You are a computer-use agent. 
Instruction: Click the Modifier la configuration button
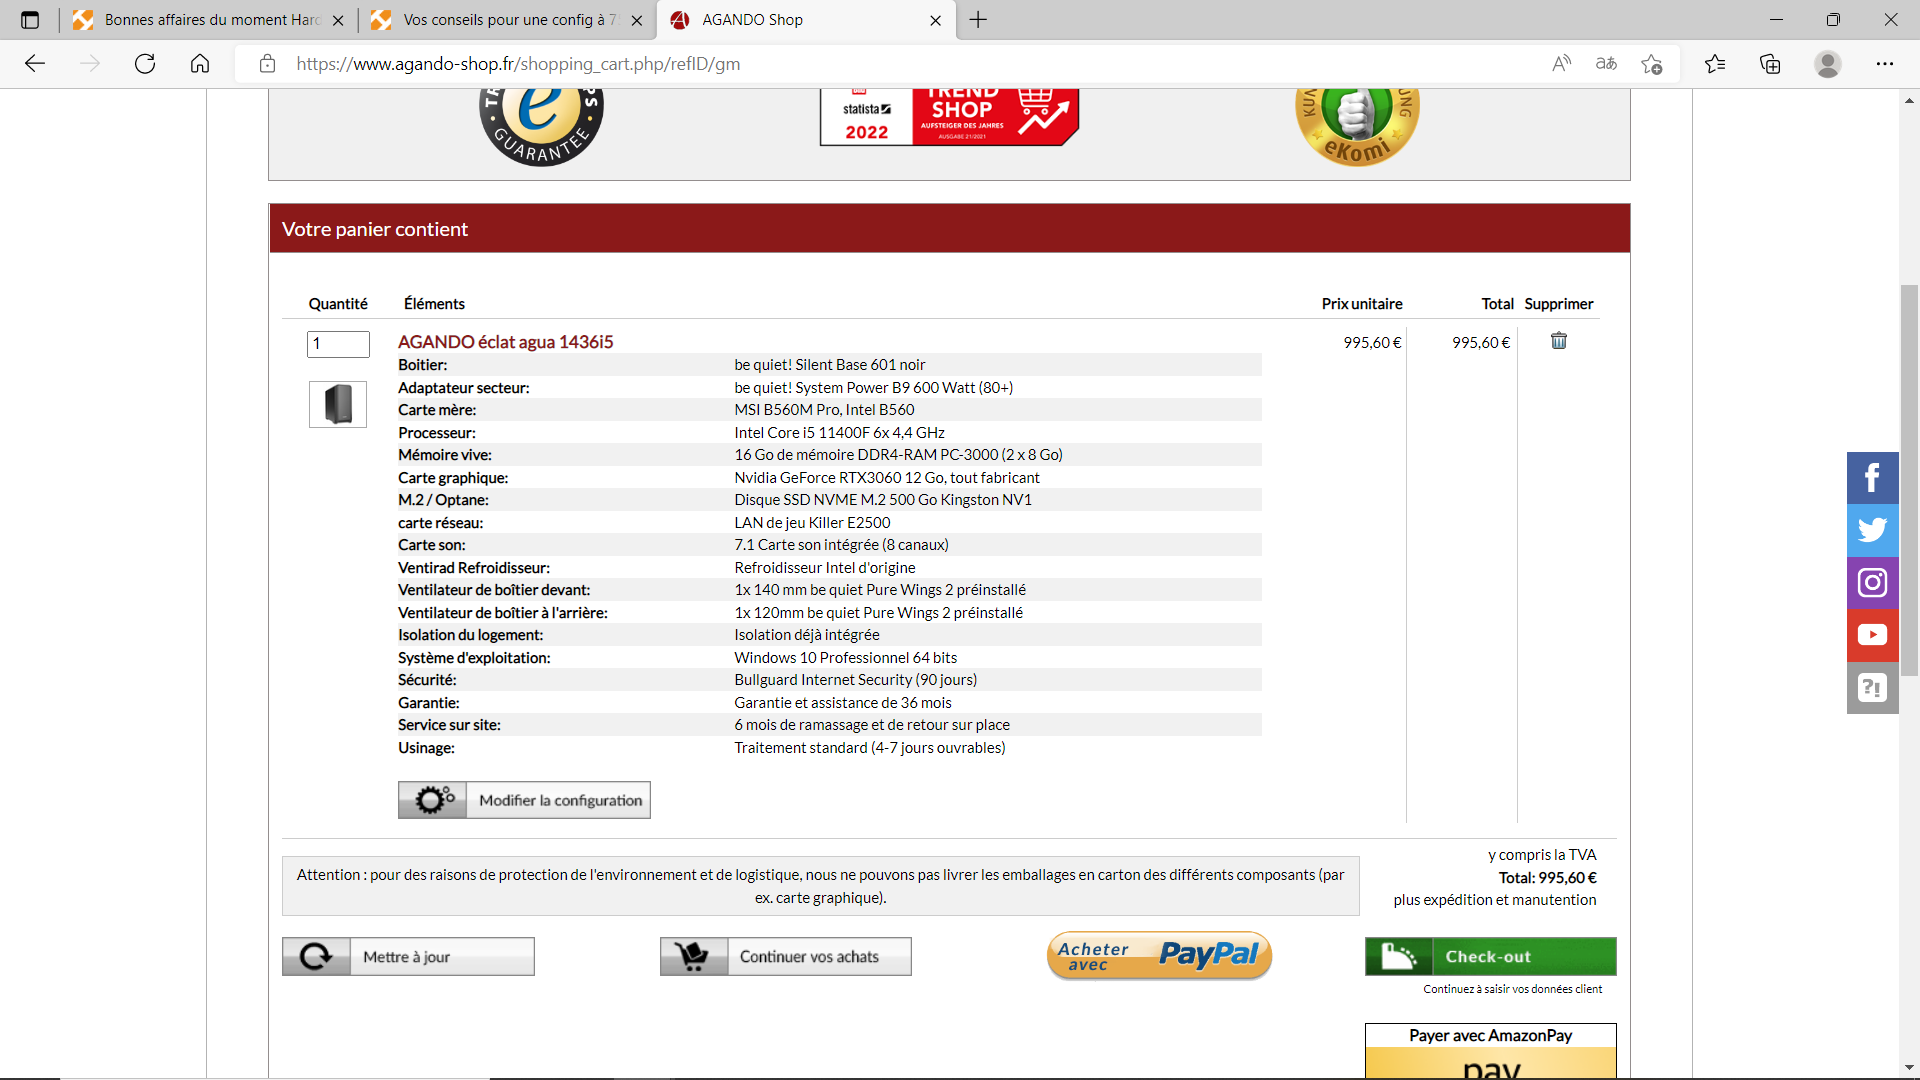click(x=524, y=800)
